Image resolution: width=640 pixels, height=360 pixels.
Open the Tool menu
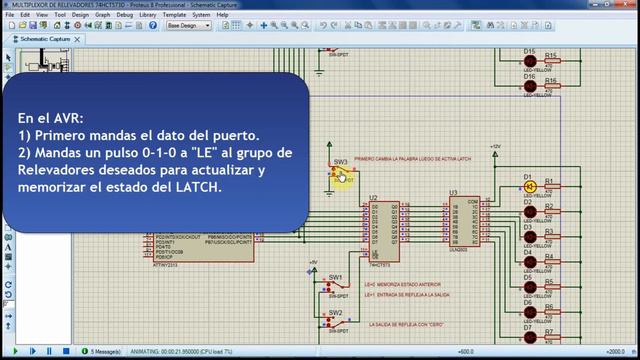point(60,15)
